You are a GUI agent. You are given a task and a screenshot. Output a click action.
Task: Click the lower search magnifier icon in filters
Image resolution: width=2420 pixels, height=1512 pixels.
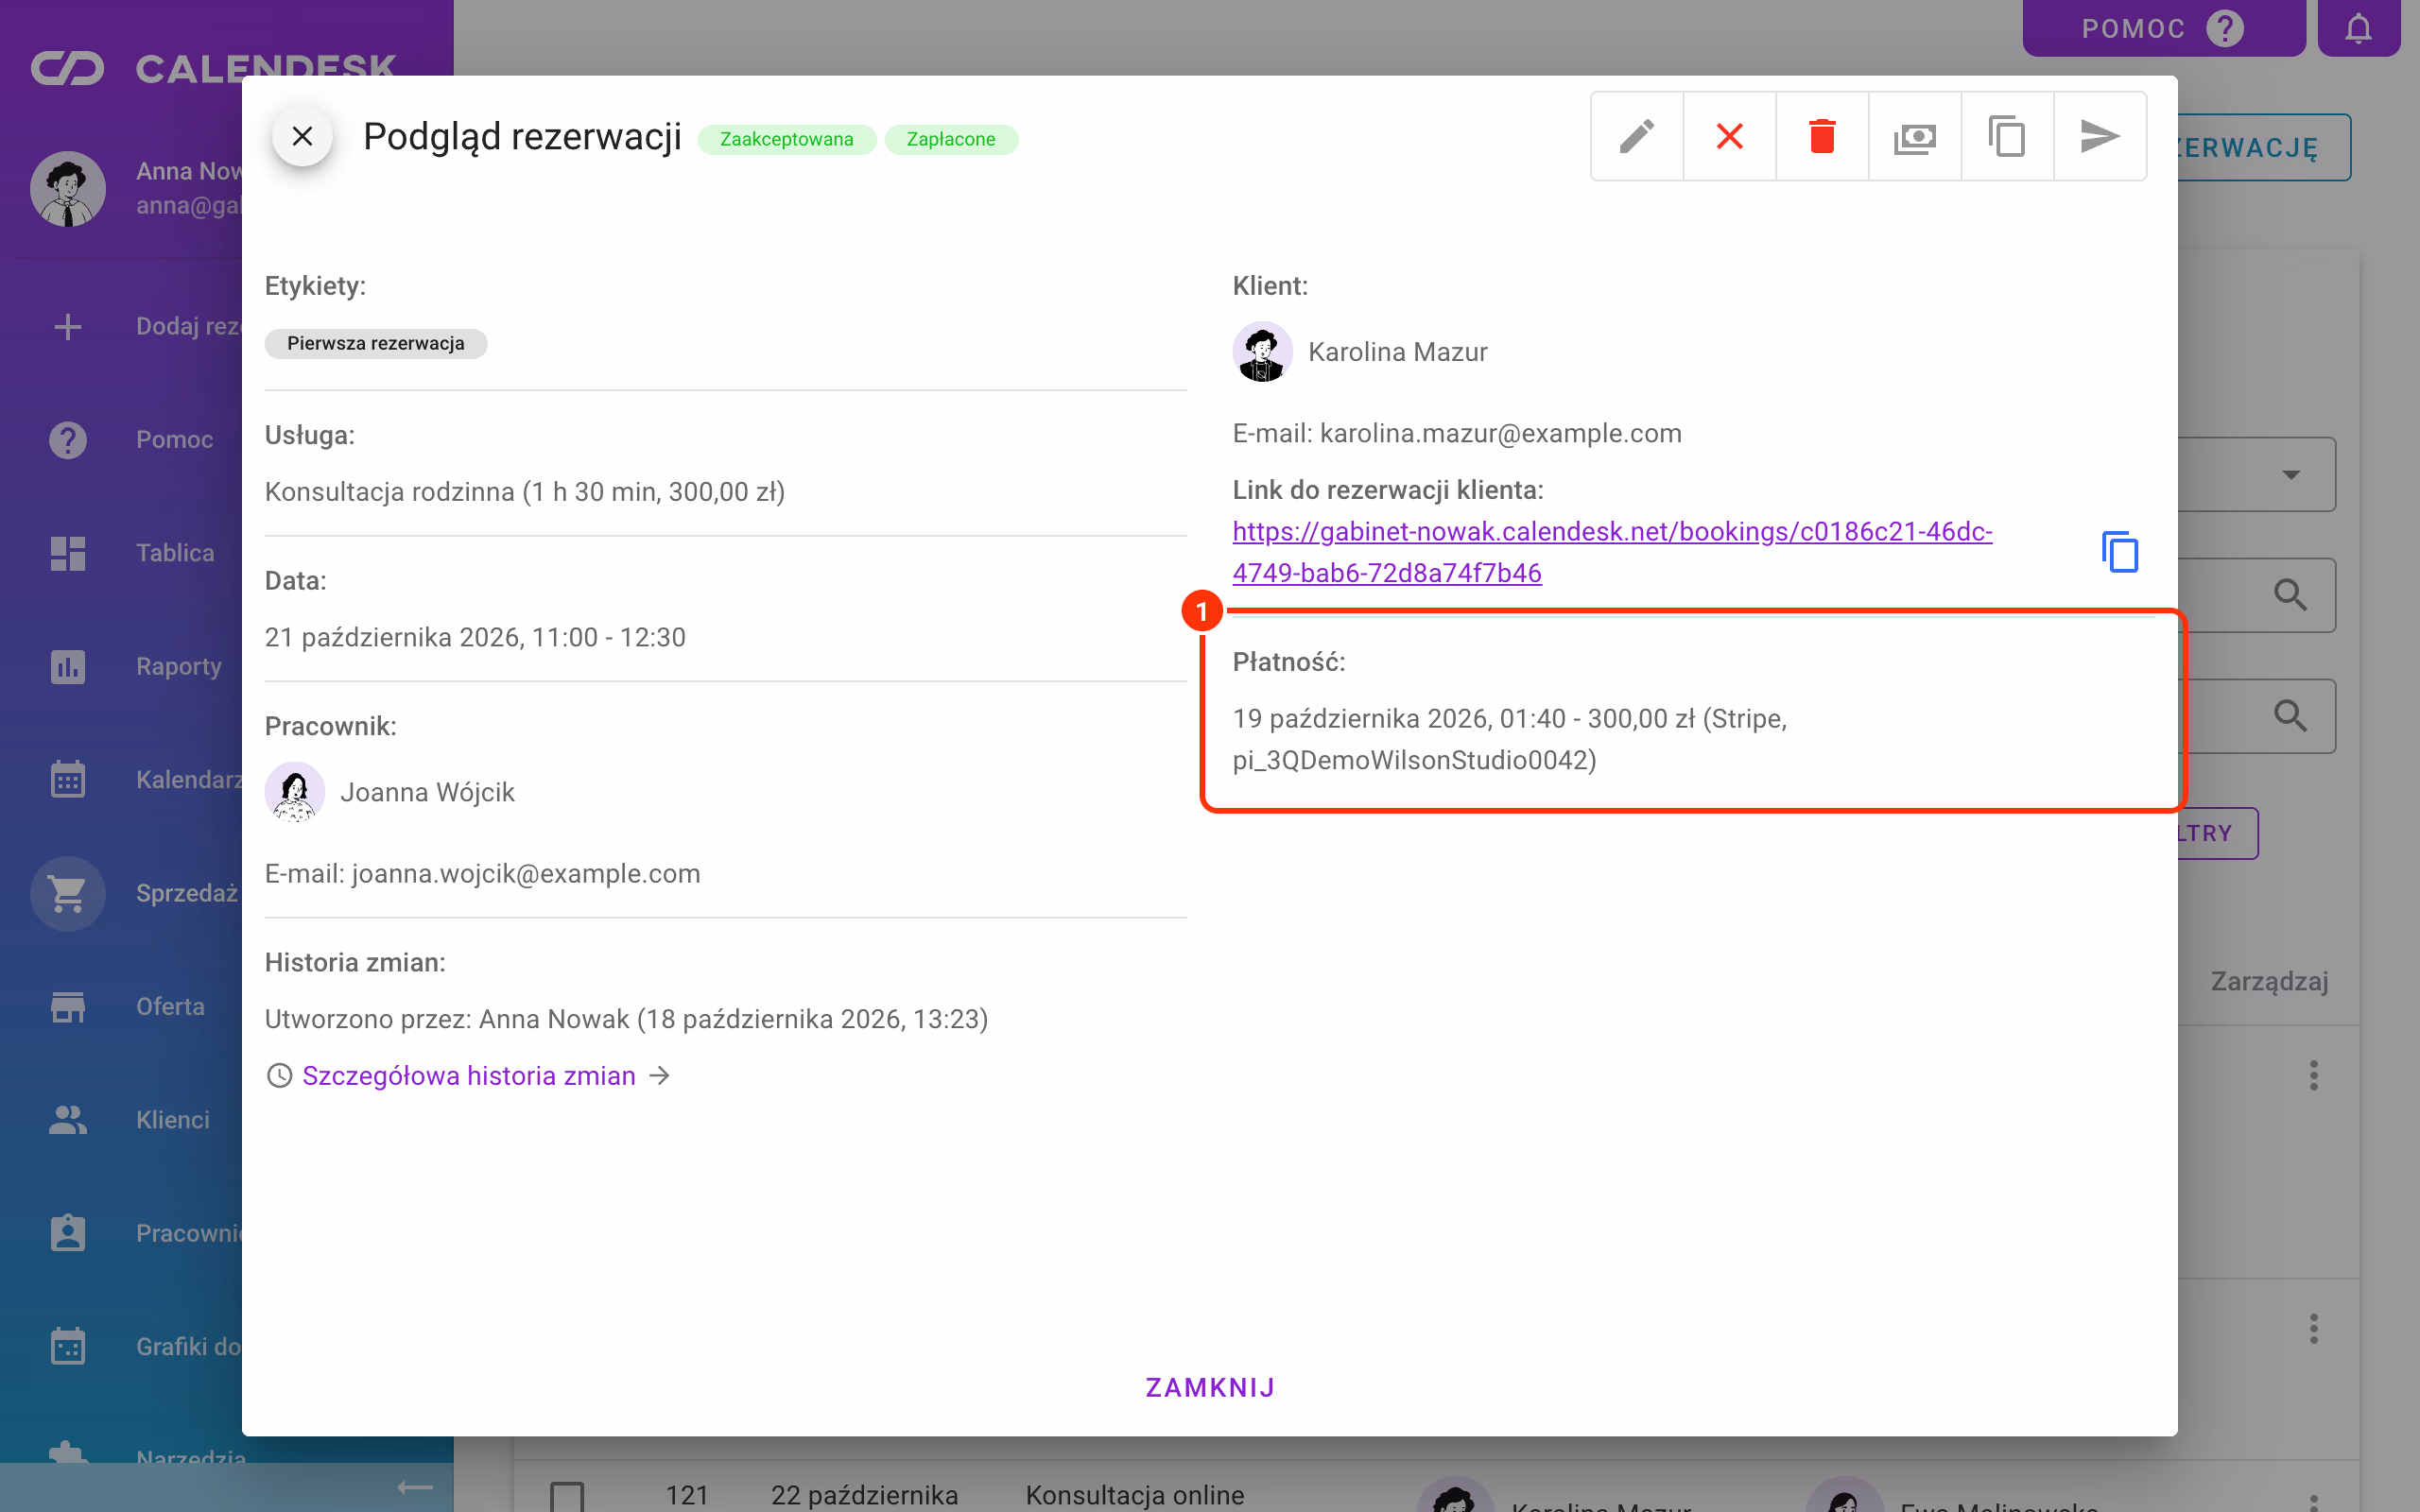tap(2291, 716)
